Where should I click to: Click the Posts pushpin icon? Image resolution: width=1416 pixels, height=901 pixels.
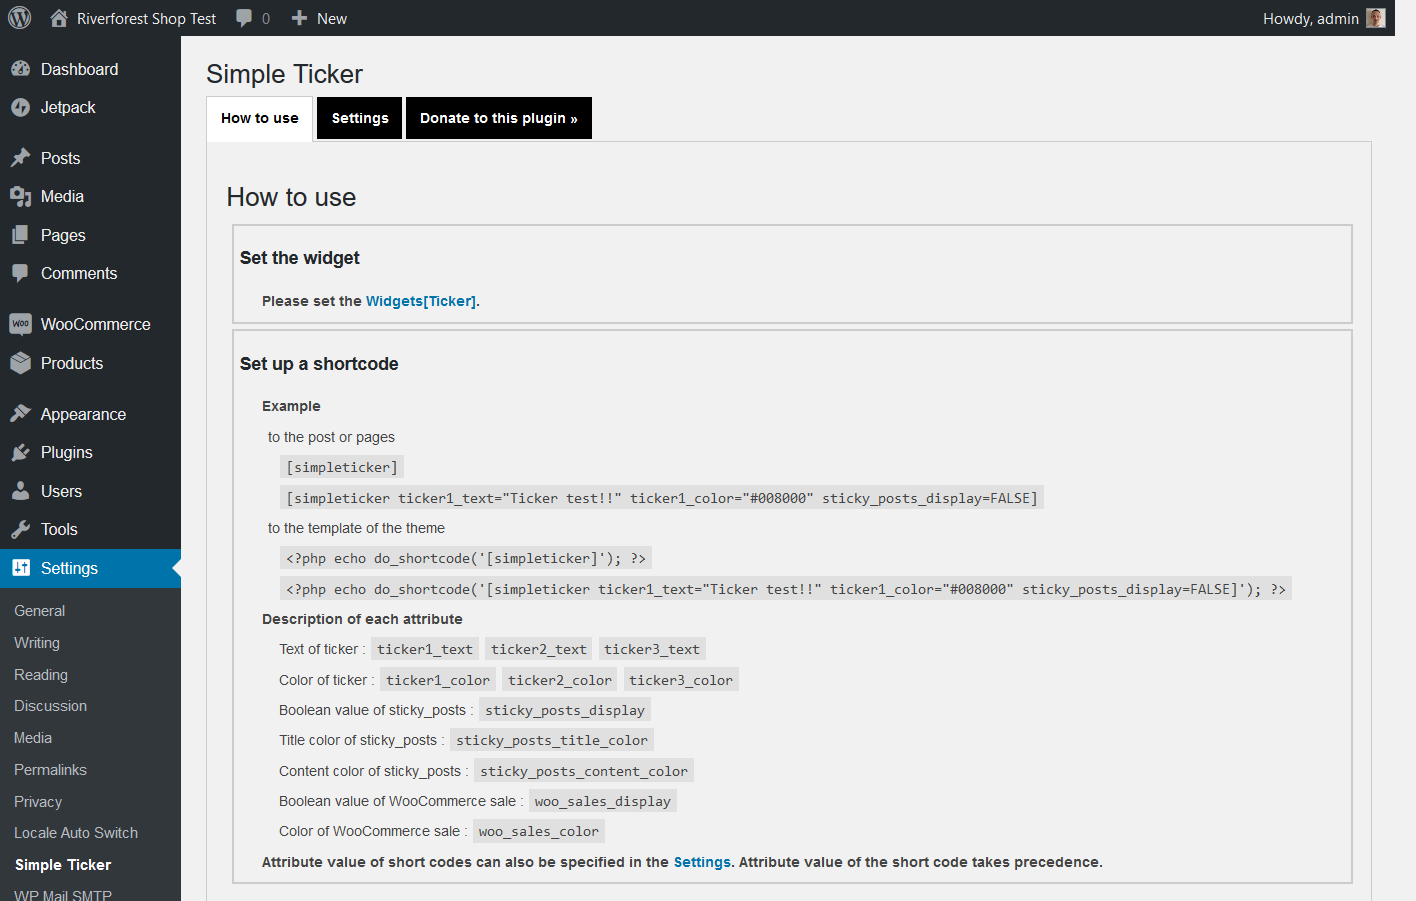coord(20,158)
